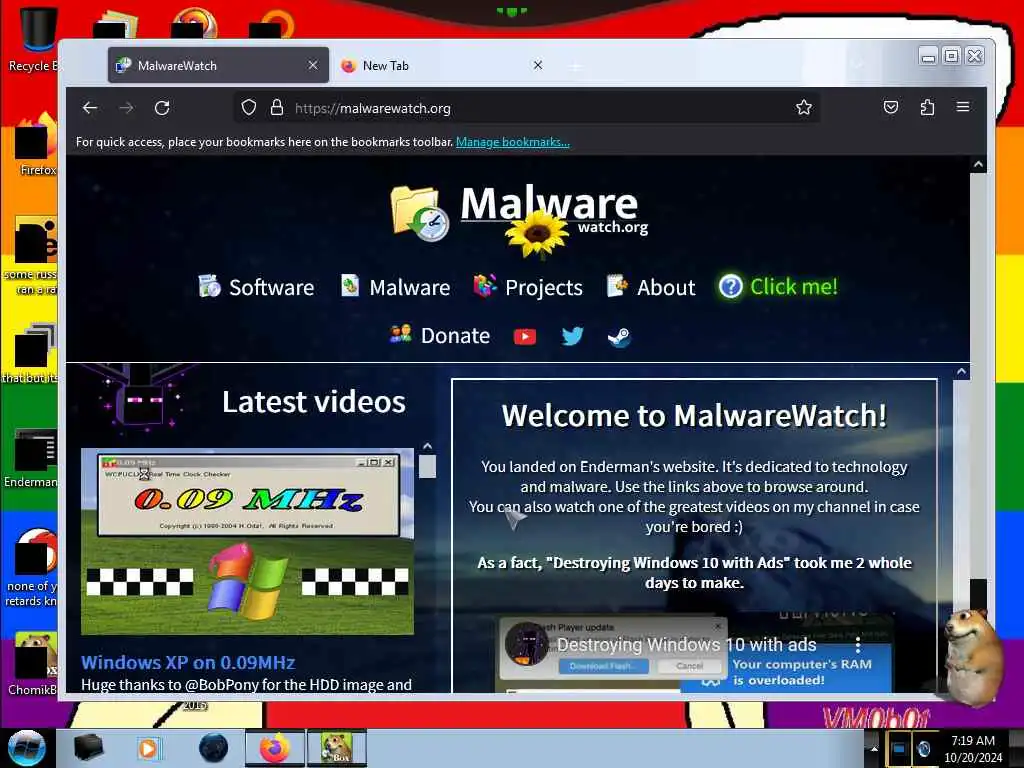Open the Twitter bird icon
Screen dimensions: 1024x768
click(572, 336)
